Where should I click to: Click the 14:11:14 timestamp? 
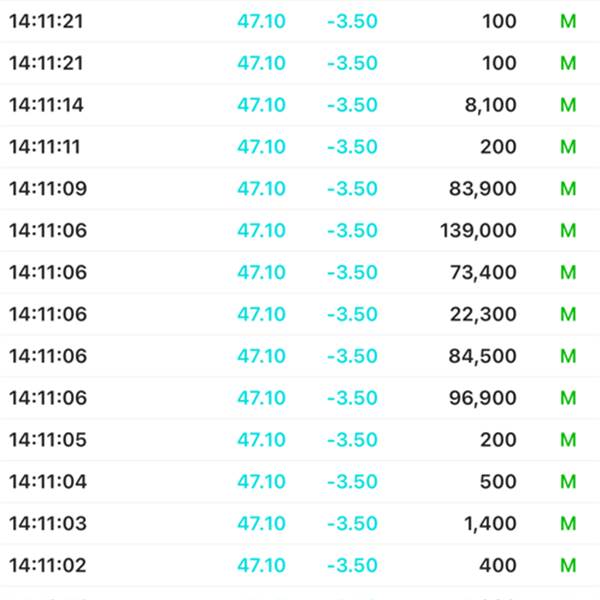[x=46, y=105]
